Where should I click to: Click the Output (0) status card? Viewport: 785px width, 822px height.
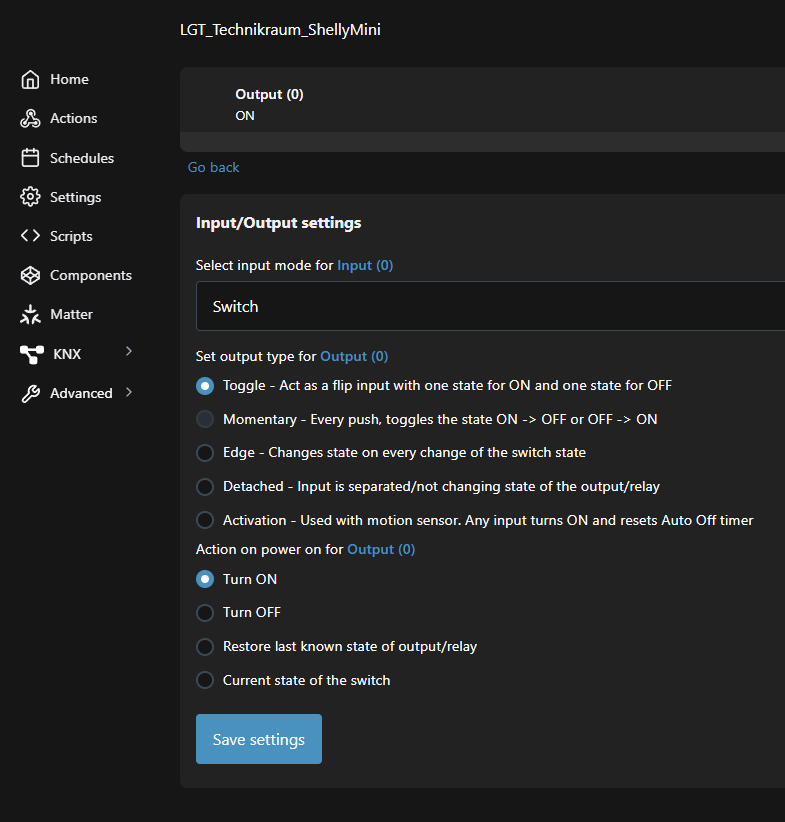[x=480, y=105]
